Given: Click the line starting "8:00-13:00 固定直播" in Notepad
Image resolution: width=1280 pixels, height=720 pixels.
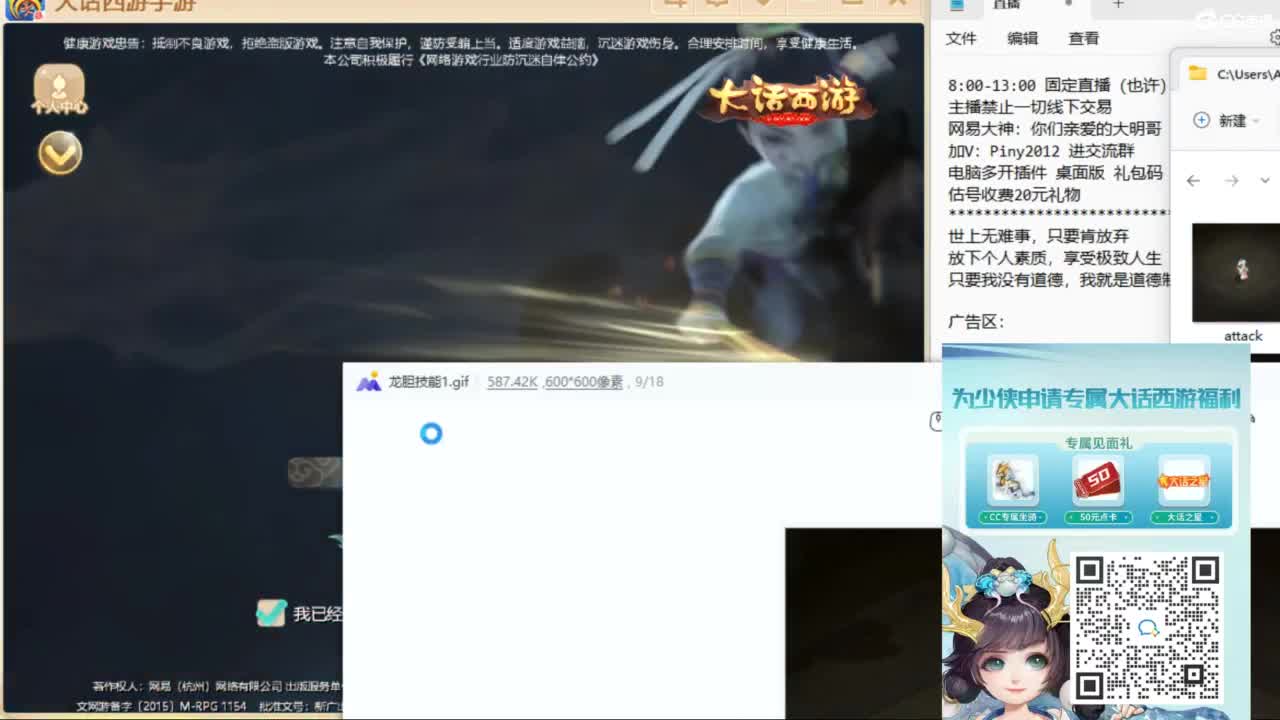Looking at the screenshot, I should (x=1057, y=85).
